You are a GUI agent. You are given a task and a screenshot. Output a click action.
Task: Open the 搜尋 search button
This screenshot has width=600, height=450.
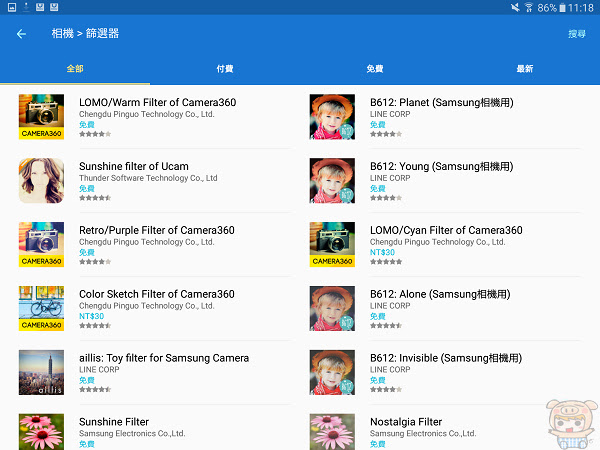pyautogui.click(x=577, y=34)
